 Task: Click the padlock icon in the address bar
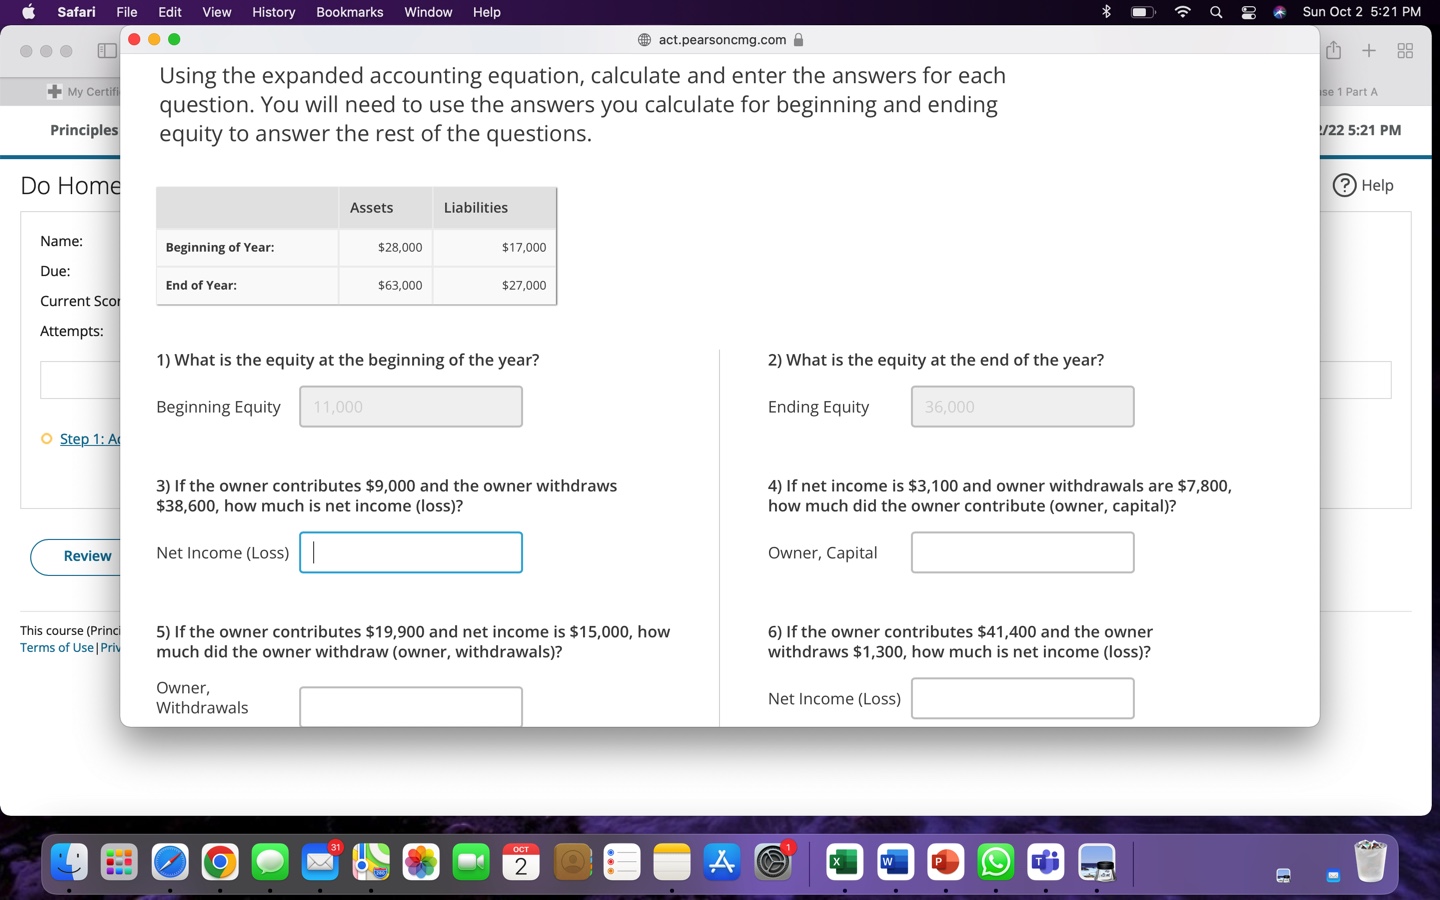(x=797, y=40)
